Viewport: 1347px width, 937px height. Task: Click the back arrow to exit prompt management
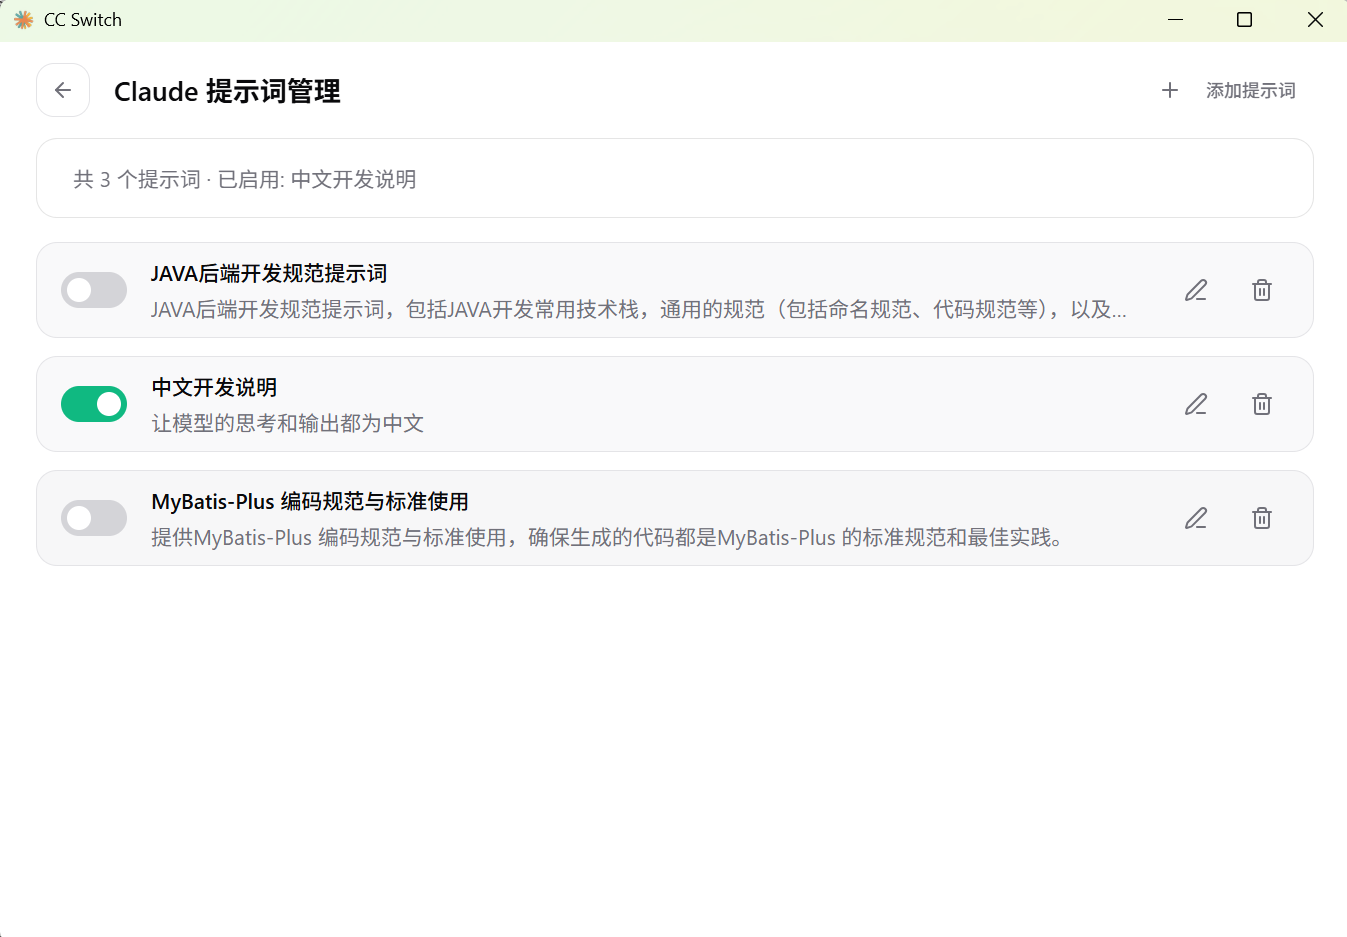point(63,90)
